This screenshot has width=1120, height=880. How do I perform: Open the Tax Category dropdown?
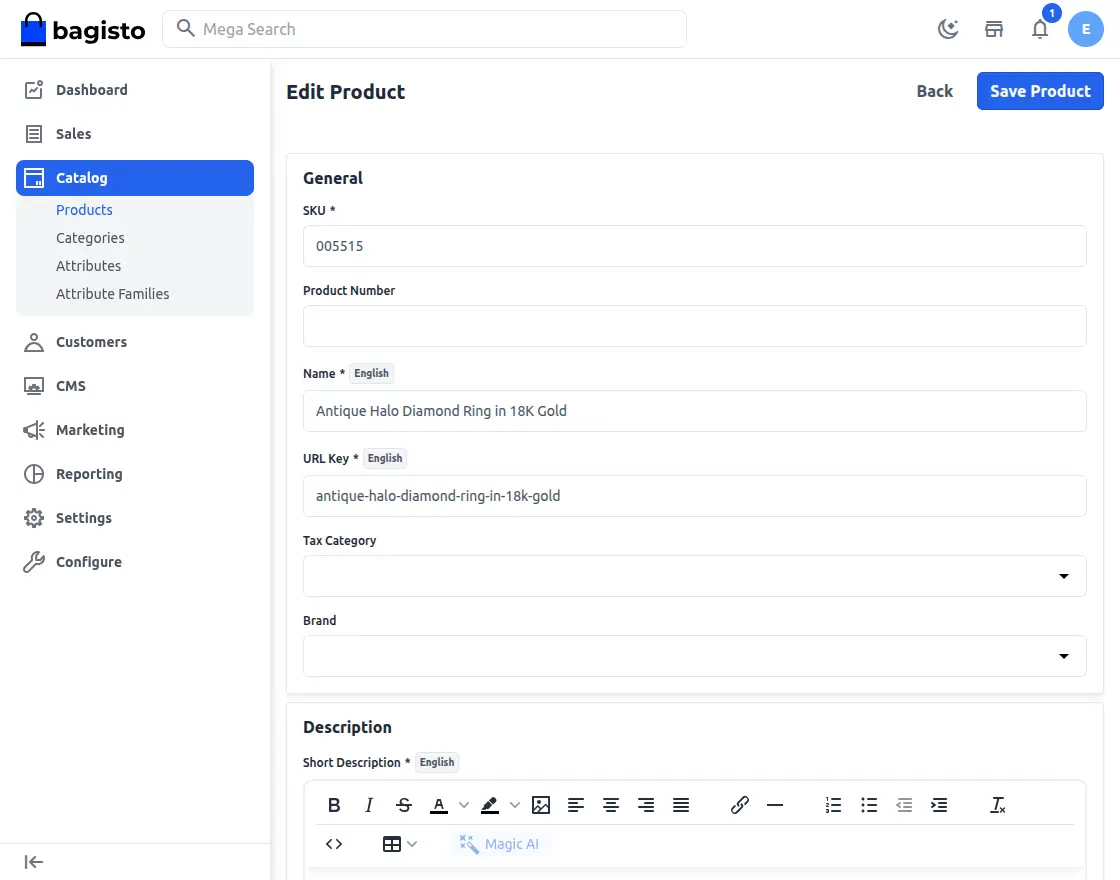point(694,576)
